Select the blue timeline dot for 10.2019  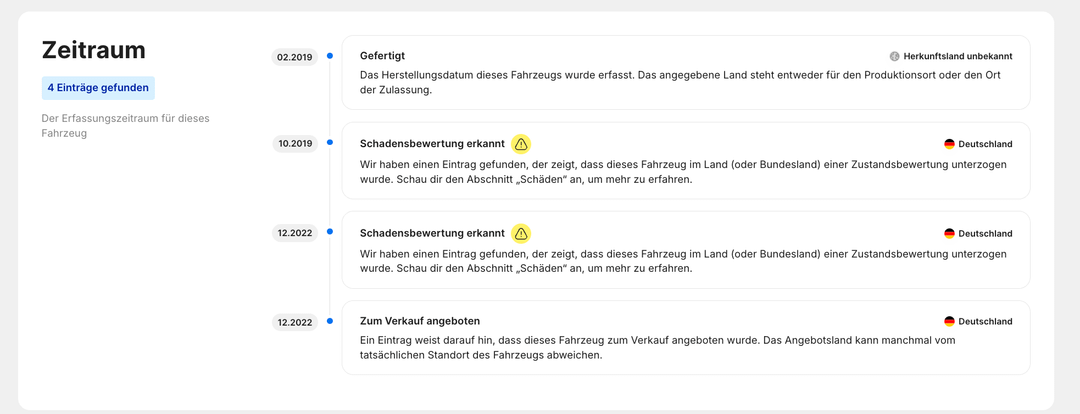coord(330,142)
